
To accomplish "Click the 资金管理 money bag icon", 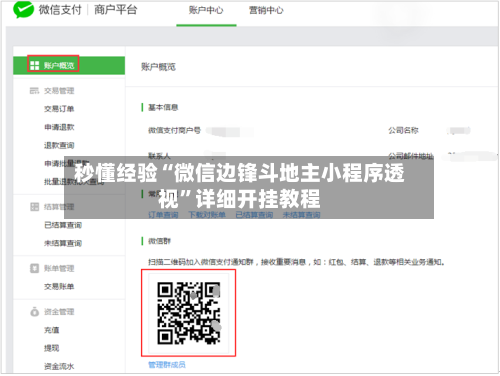I will 34,312.
